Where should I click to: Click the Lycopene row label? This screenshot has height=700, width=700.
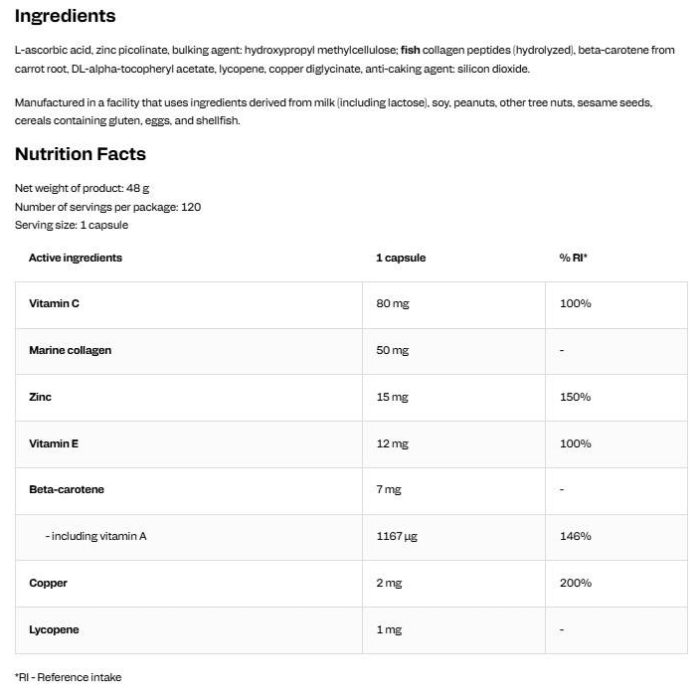tap(54, 630)
